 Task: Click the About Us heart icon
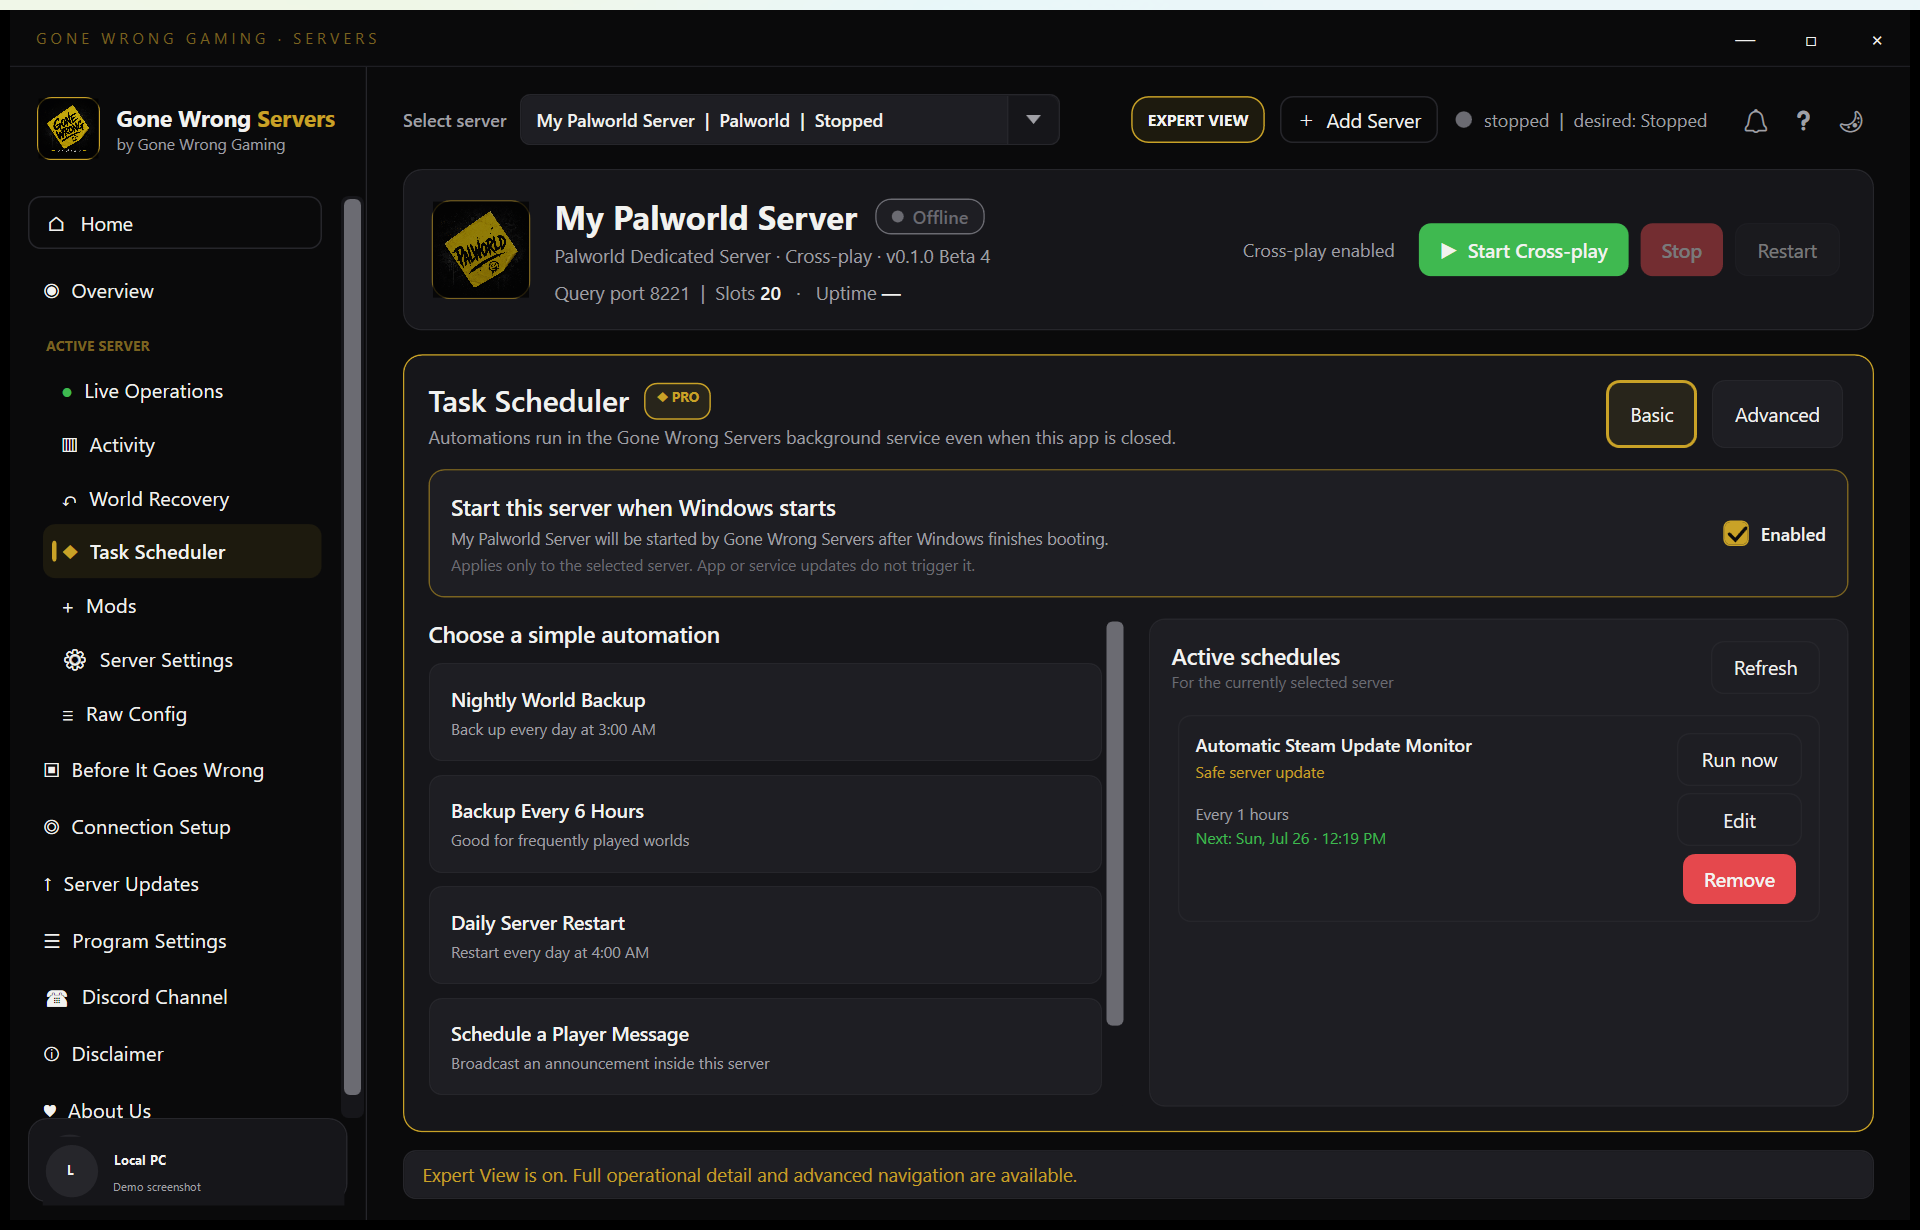50,1111
